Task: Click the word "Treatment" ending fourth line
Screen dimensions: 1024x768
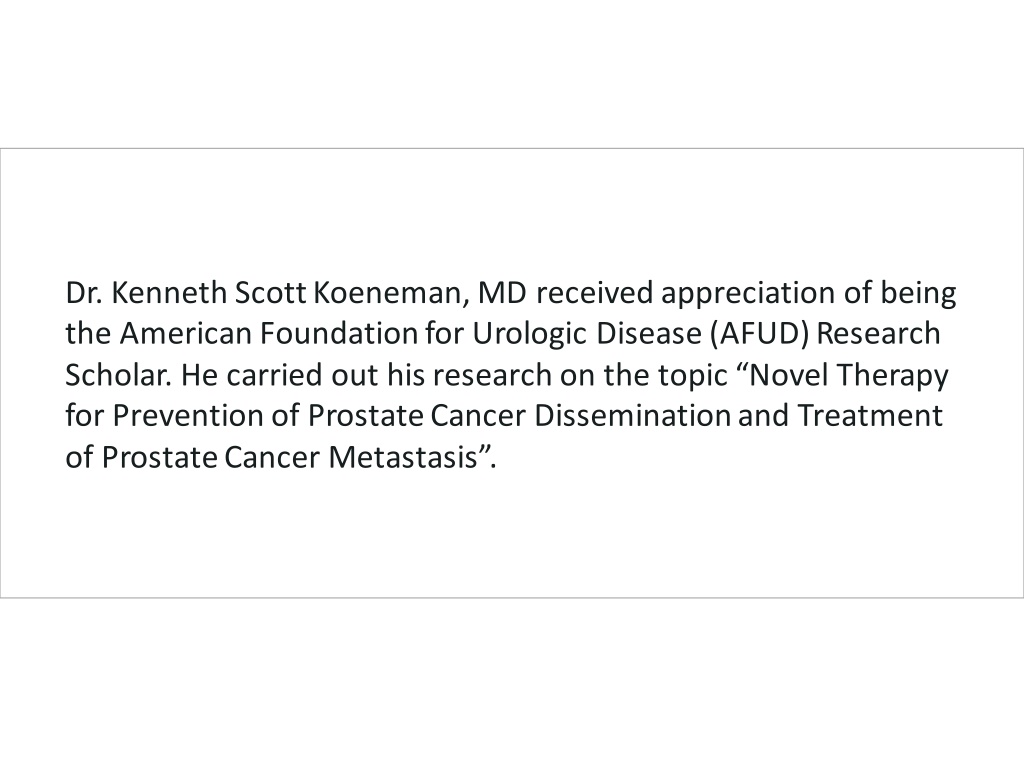Action: [x=871, y=415]
